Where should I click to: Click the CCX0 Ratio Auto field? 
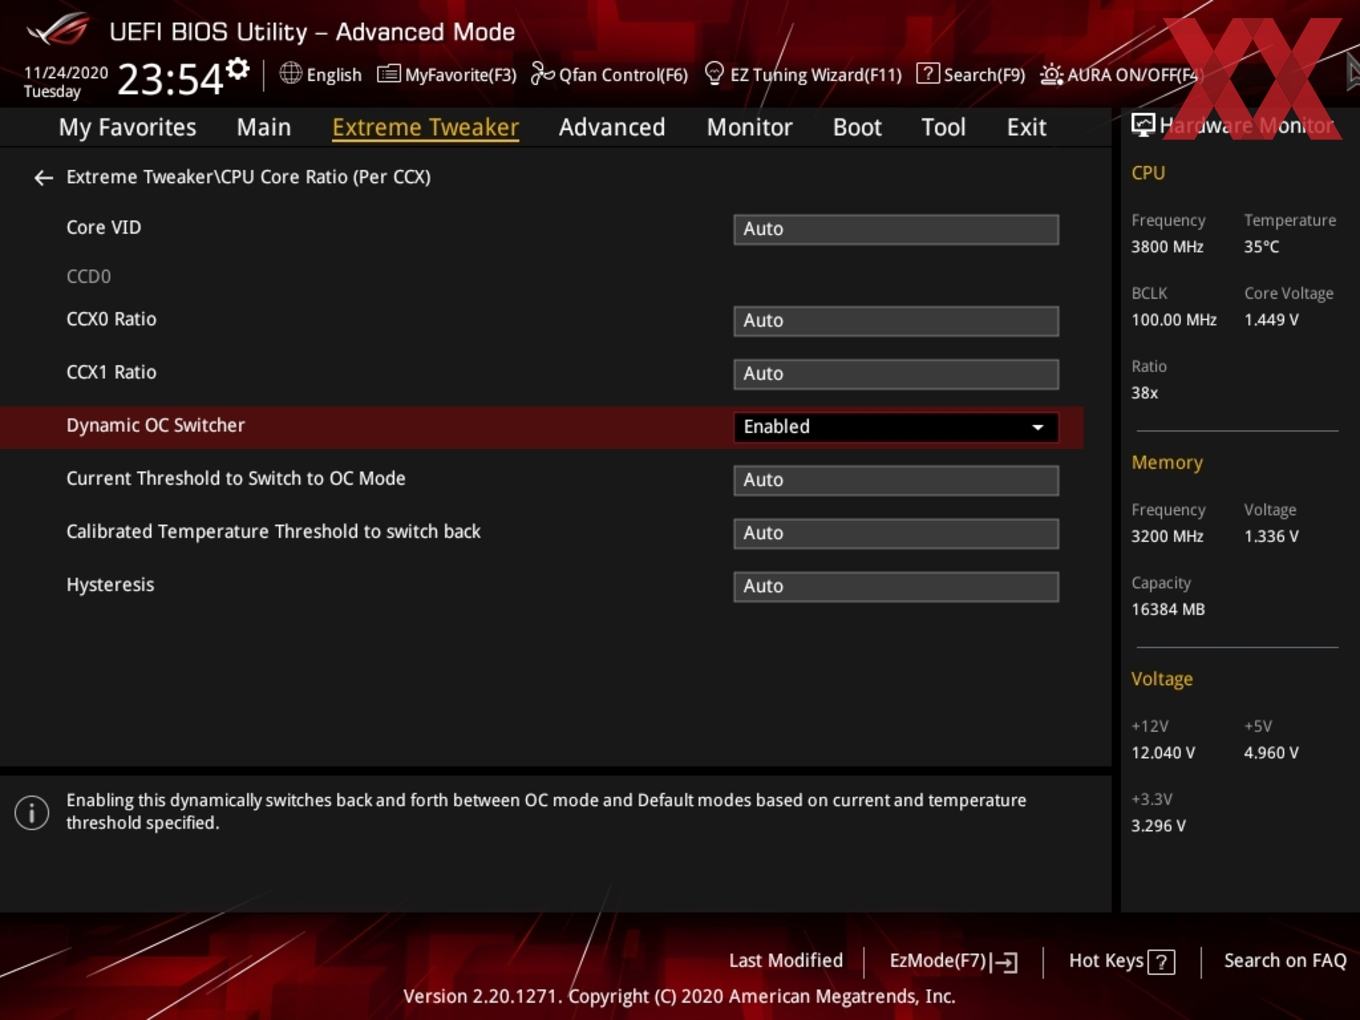[x=896, y=321]
